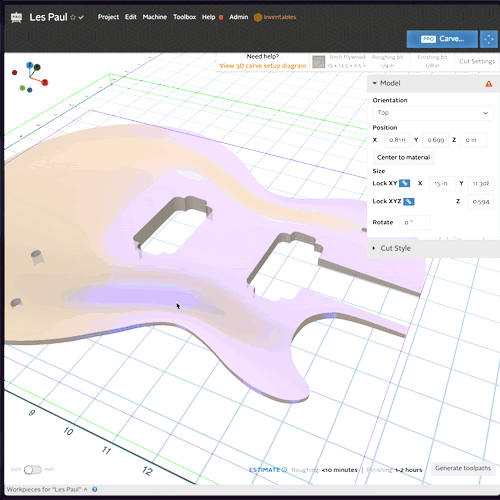500x500 pixels.
Task: Click the orange warning triangle in Model header
Action: [489, 84]
